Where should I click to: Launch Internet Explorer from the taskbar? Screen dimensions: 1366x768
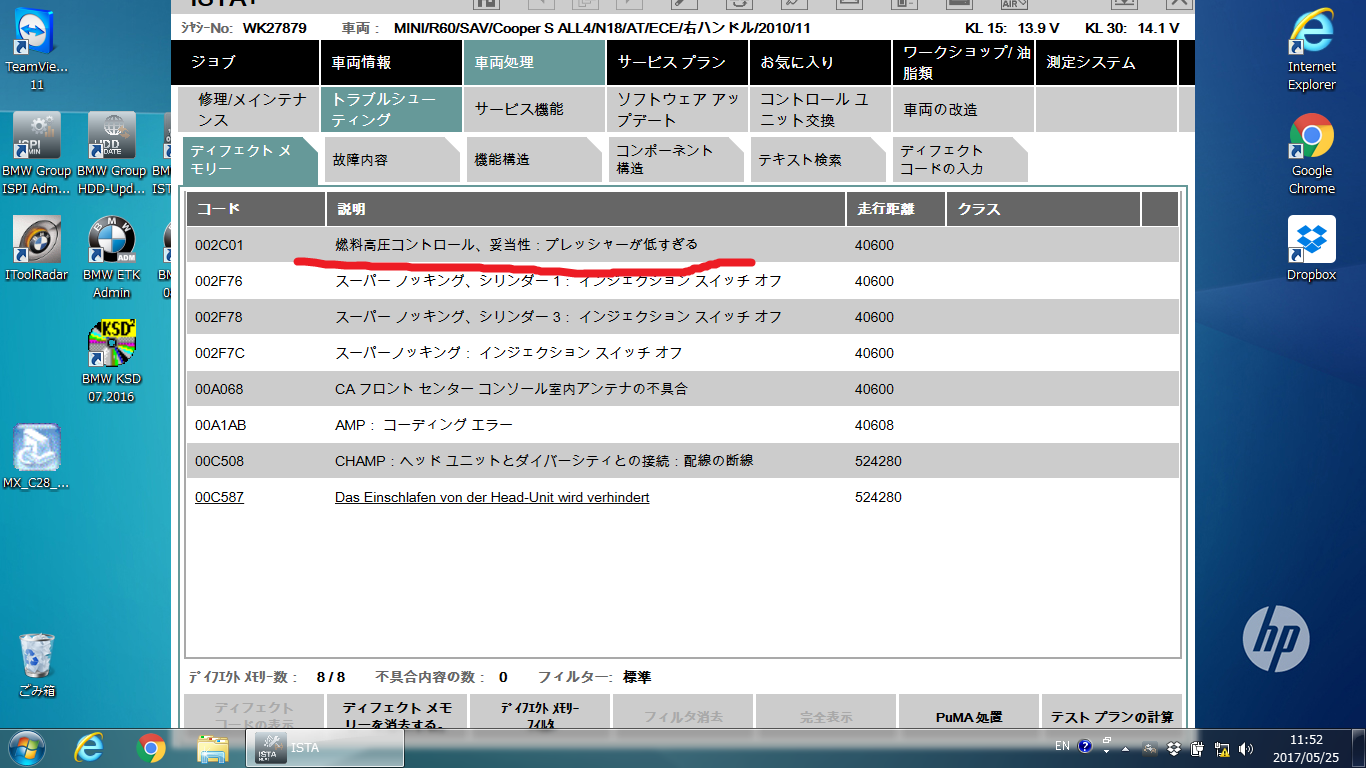tap(91, 747)
